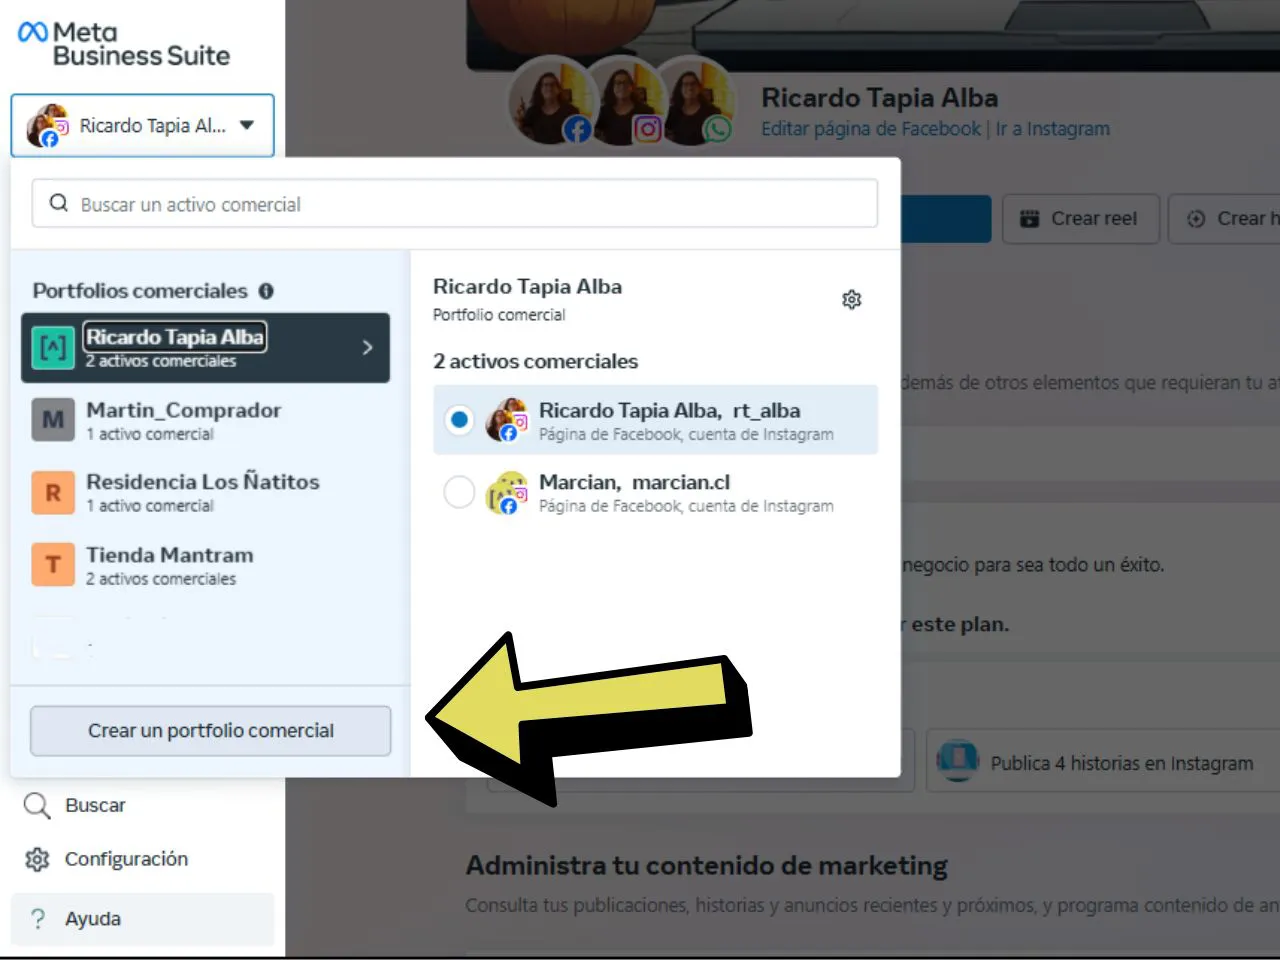Click the profile picture with WhatsApp badge
1280x960 pixels.
(x=695, y=102)
